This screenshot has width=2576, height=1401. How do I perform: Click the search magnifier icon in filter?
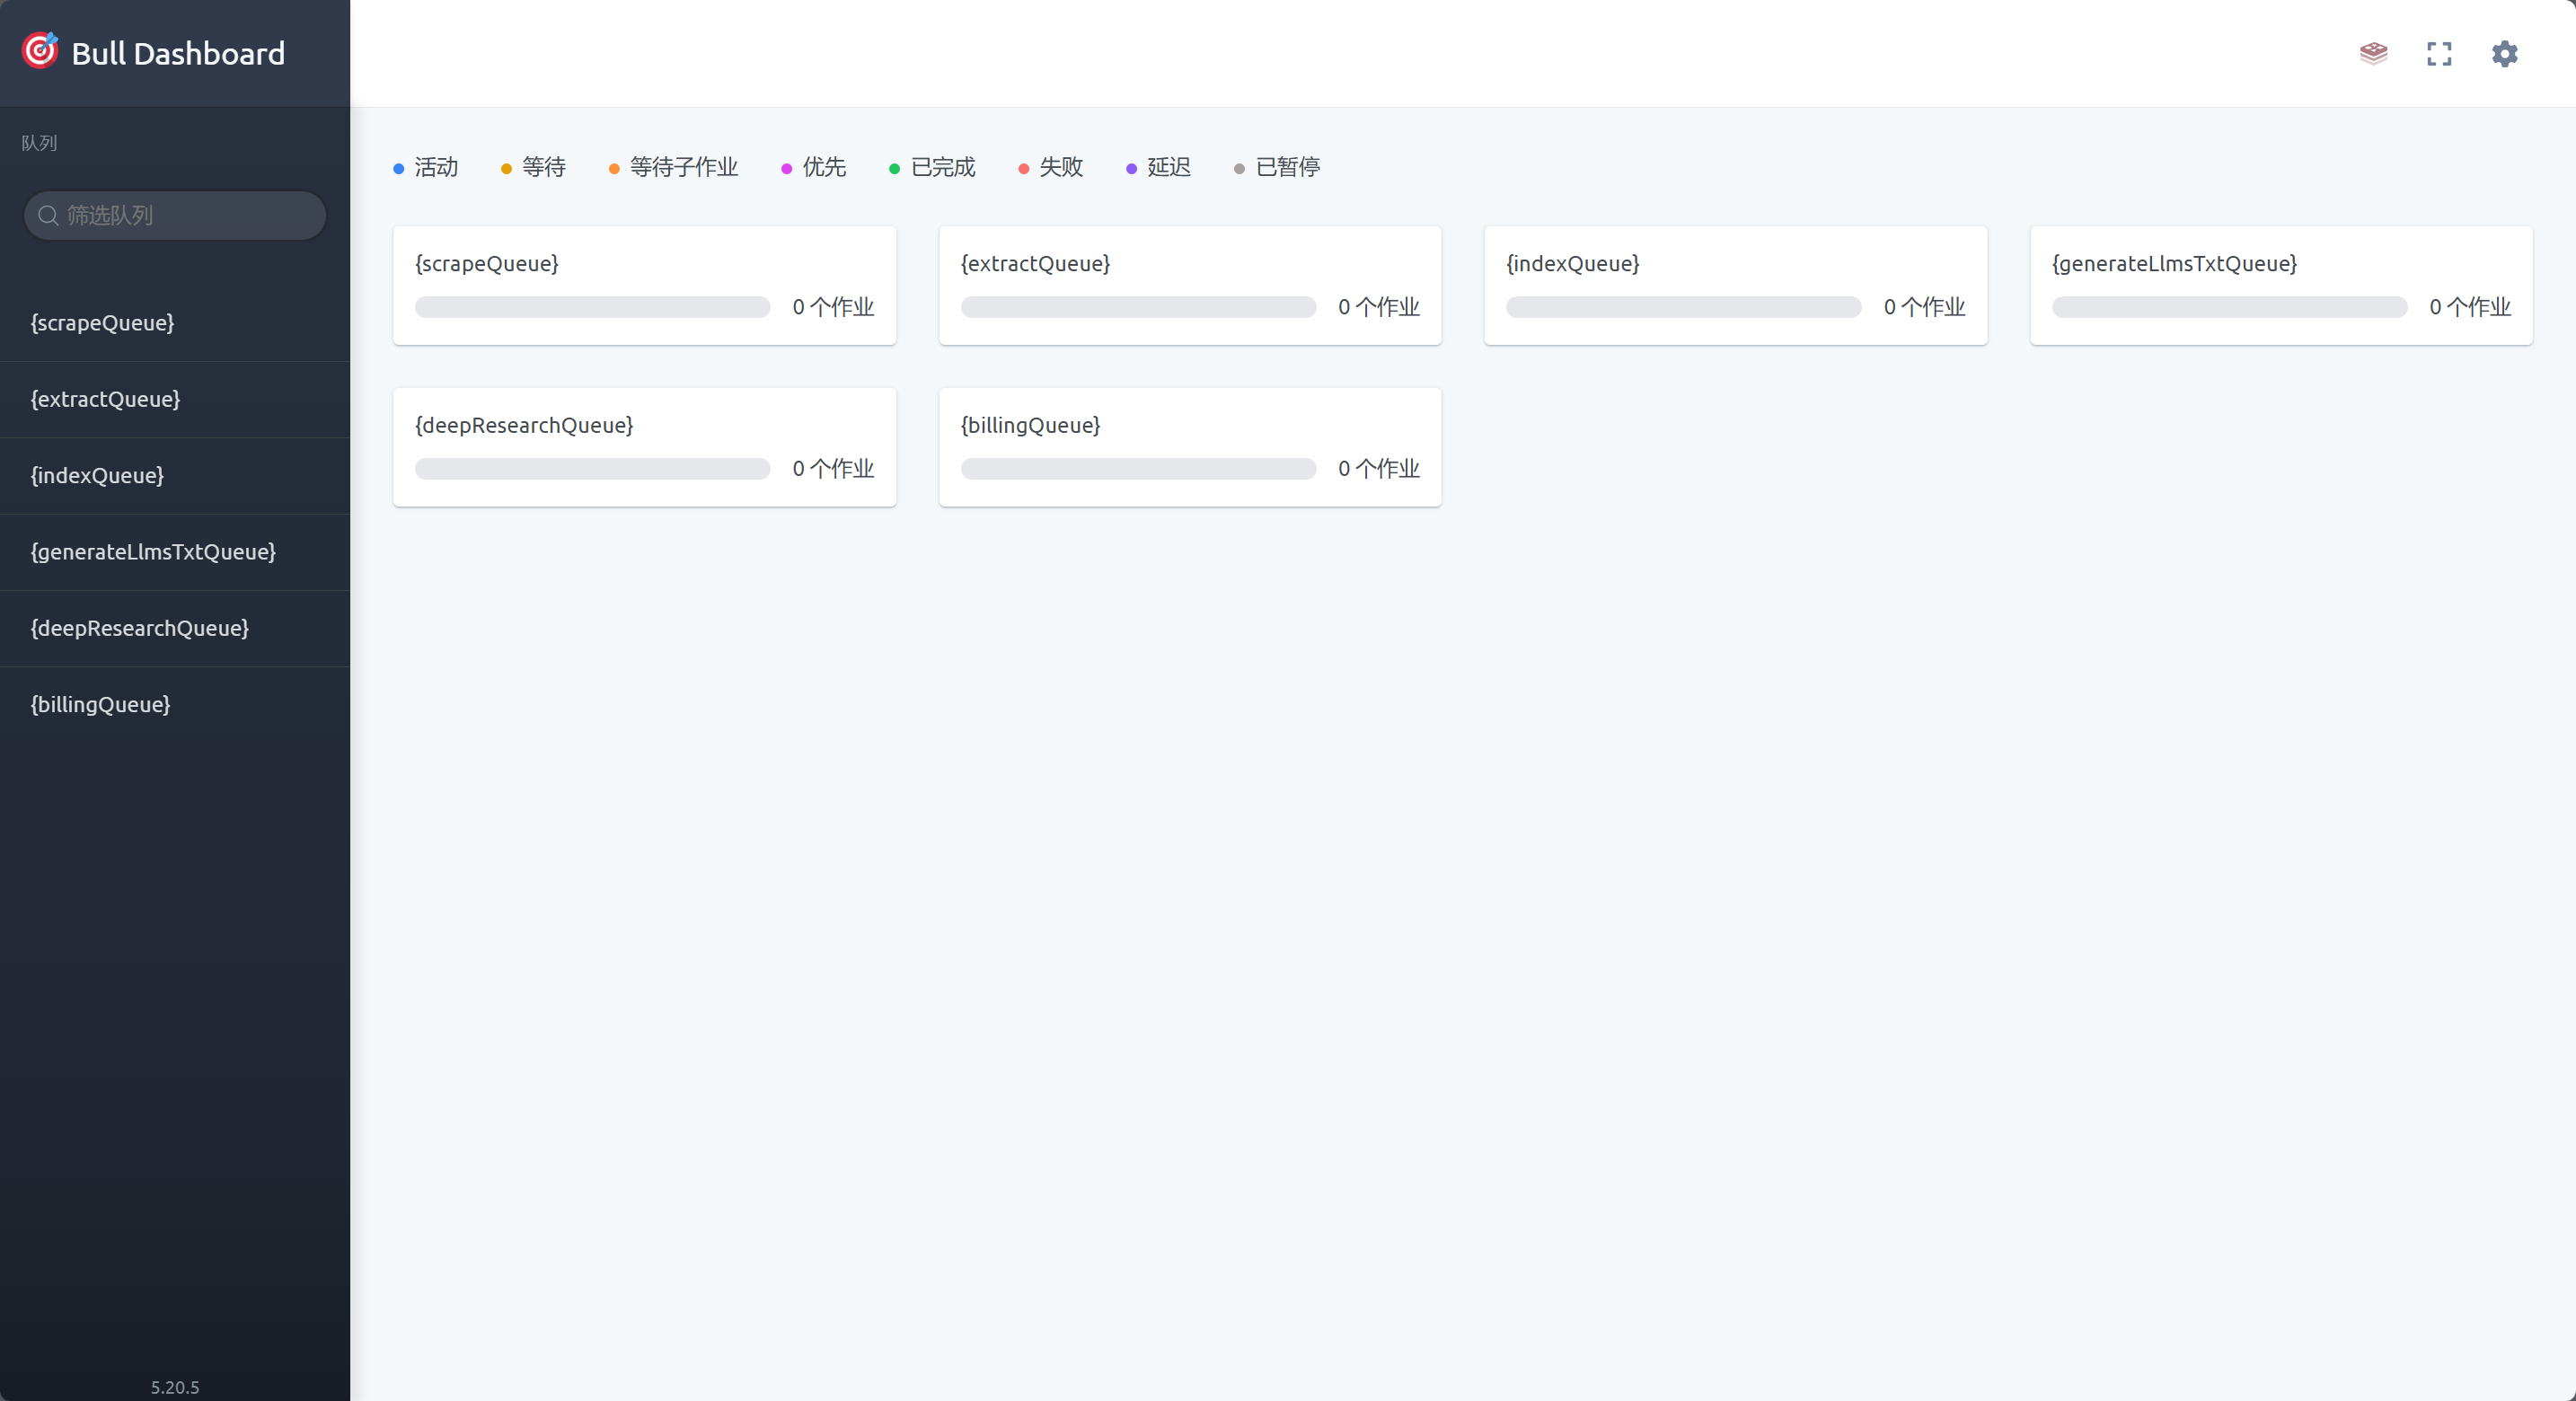(48, 215)
